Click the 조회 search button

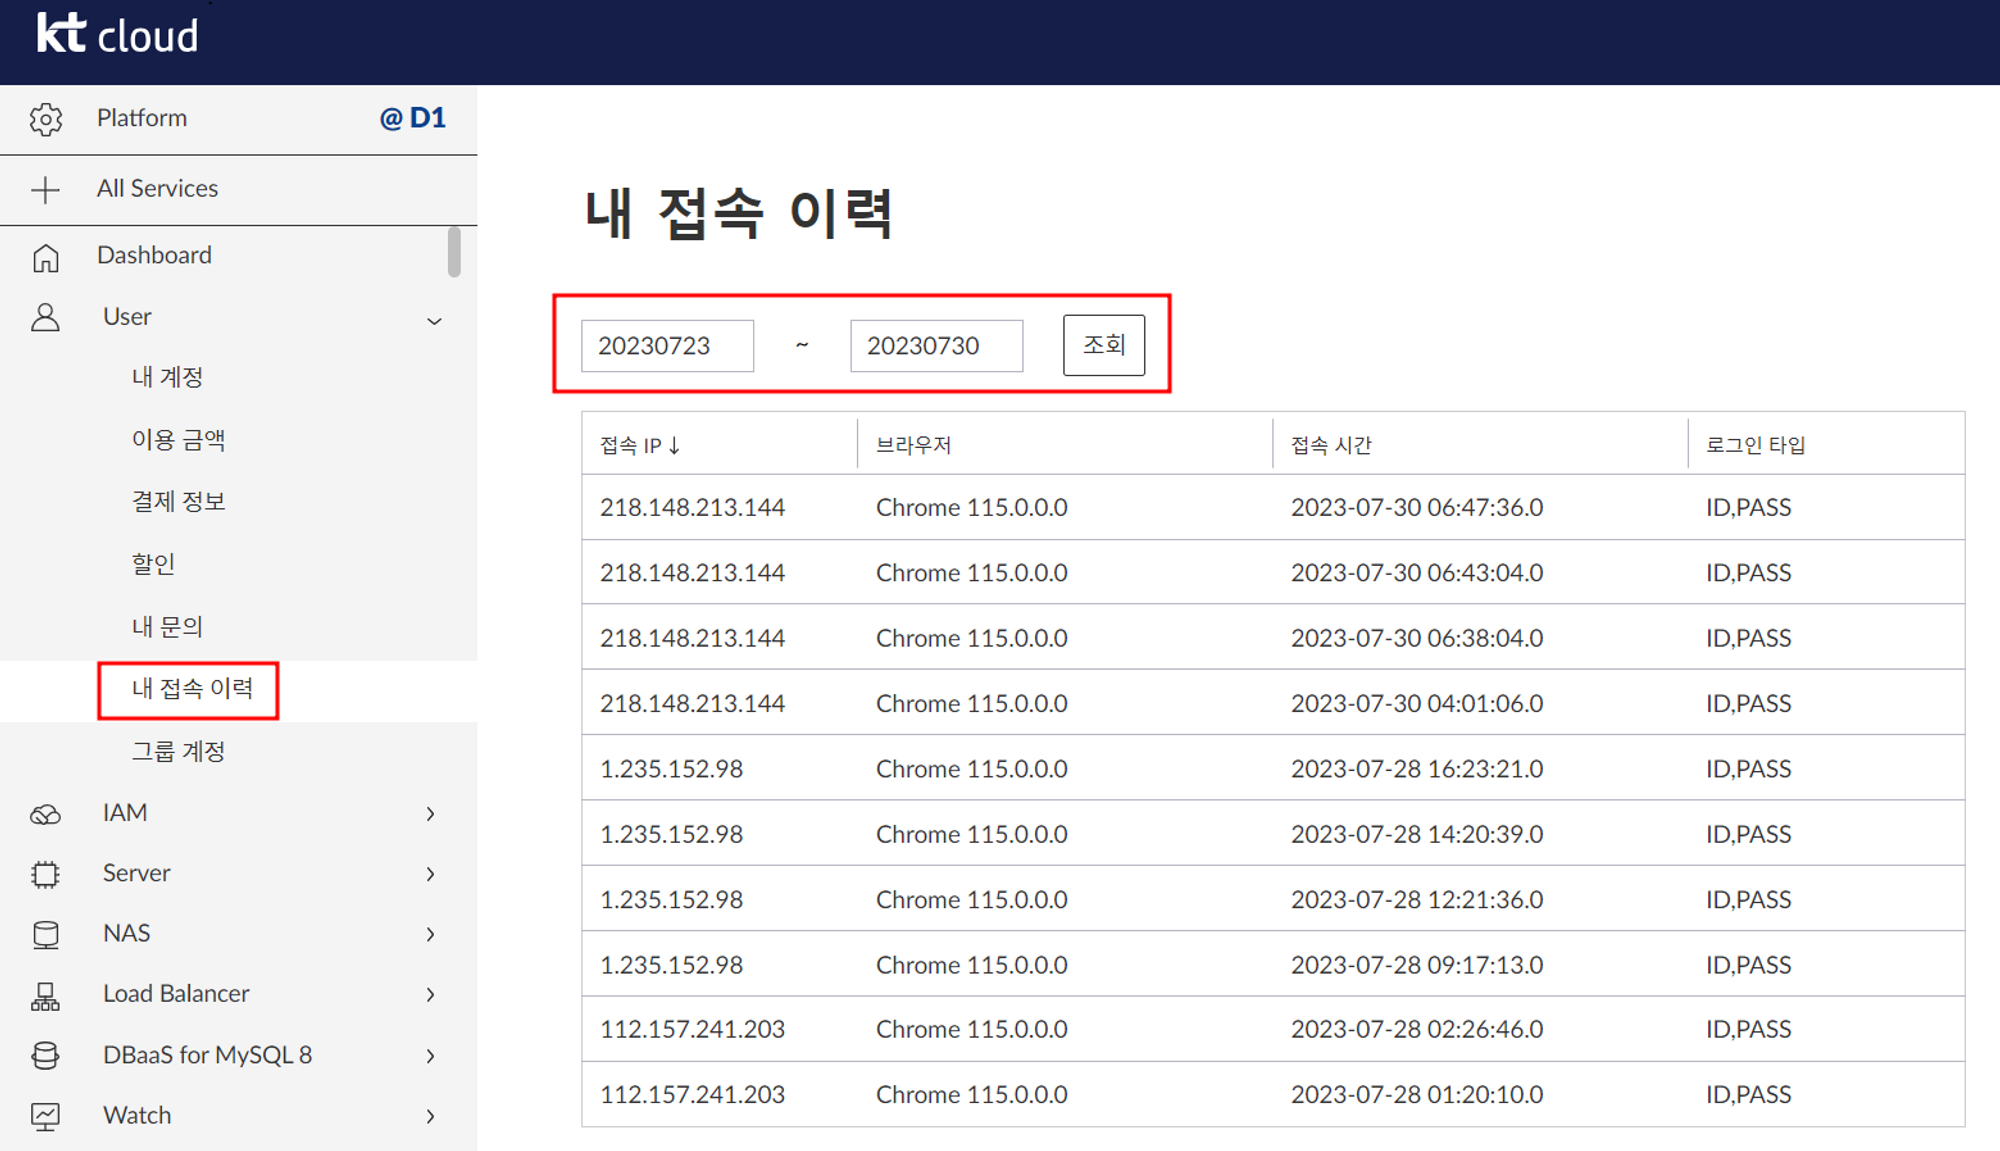coord(1104,344)
